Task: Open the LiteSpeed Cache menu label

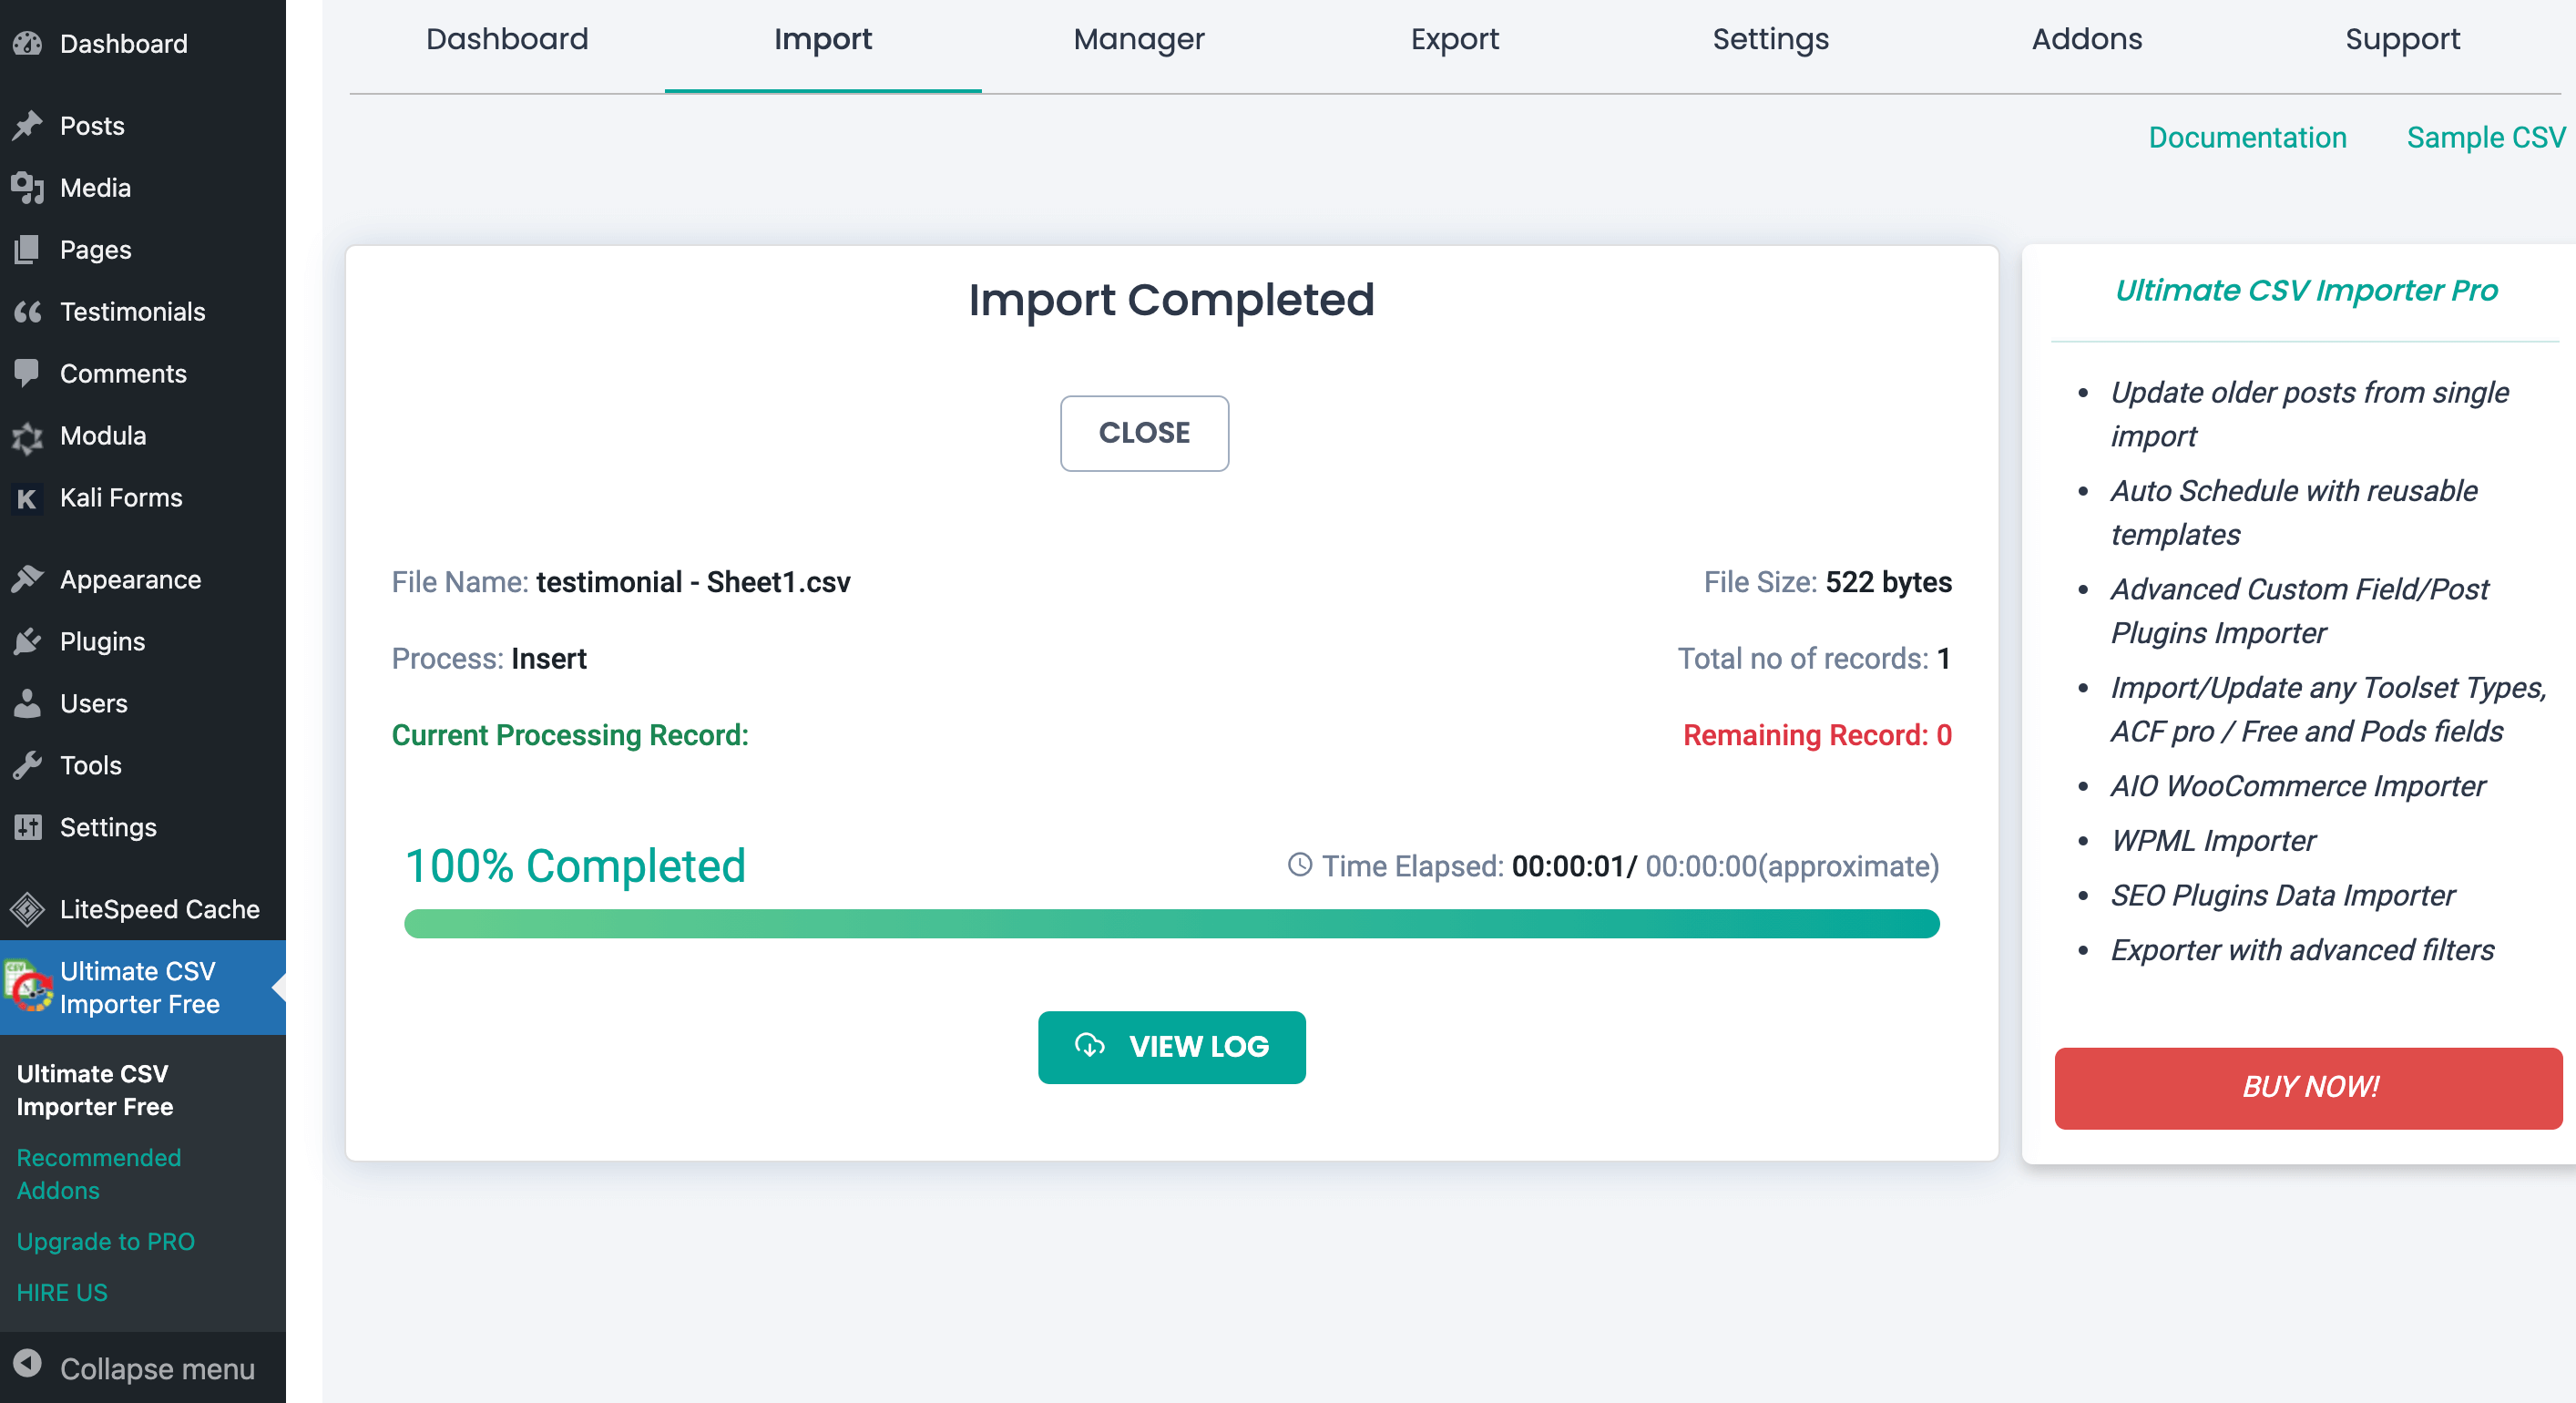Action: point(159,909)
